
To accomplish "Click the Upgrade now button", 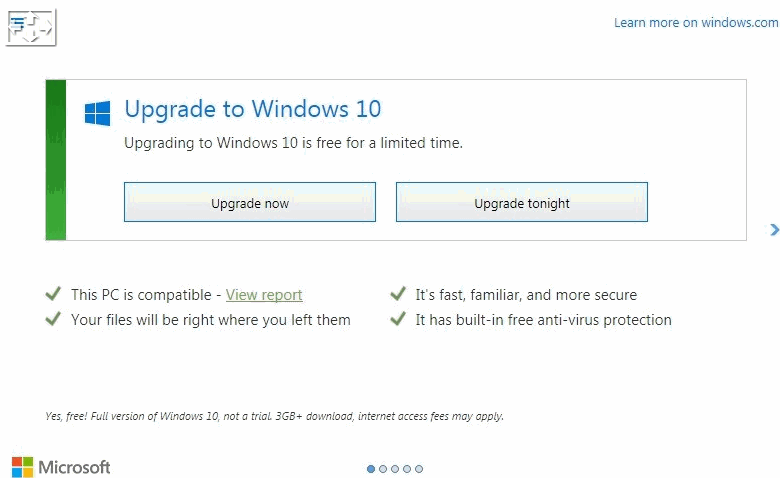I will click(250, 202).
